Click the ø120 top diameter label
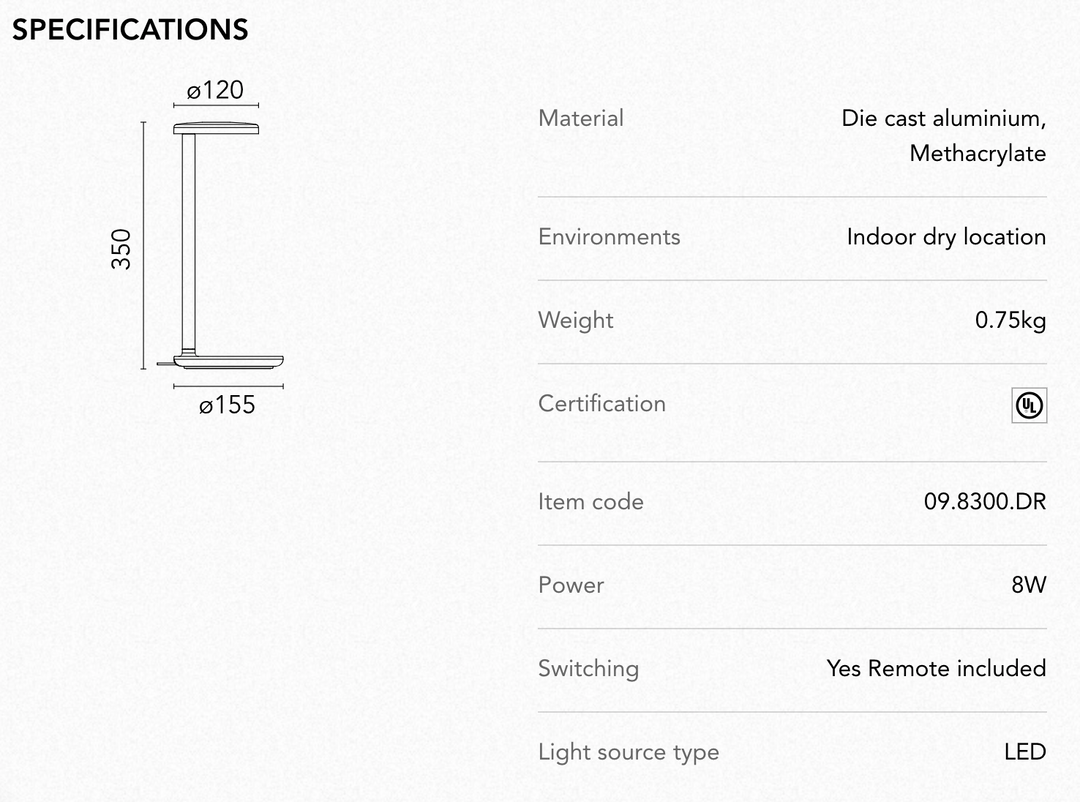 click(216, 90)
